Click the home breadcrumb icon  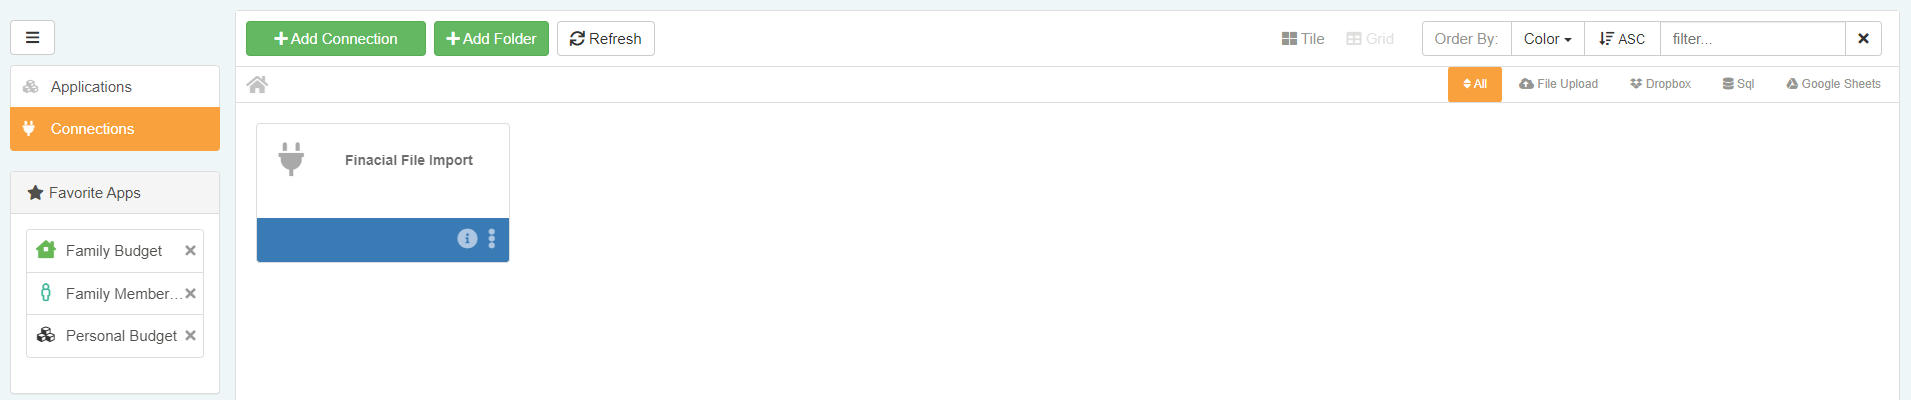257,85
